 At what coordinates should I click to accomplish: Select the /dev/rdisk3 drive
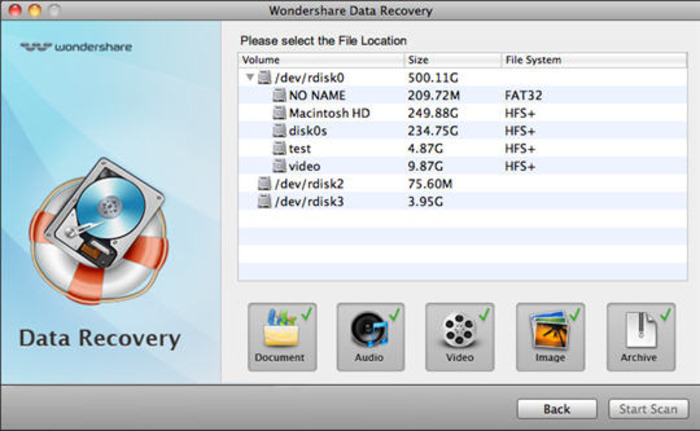coord(462,201)
